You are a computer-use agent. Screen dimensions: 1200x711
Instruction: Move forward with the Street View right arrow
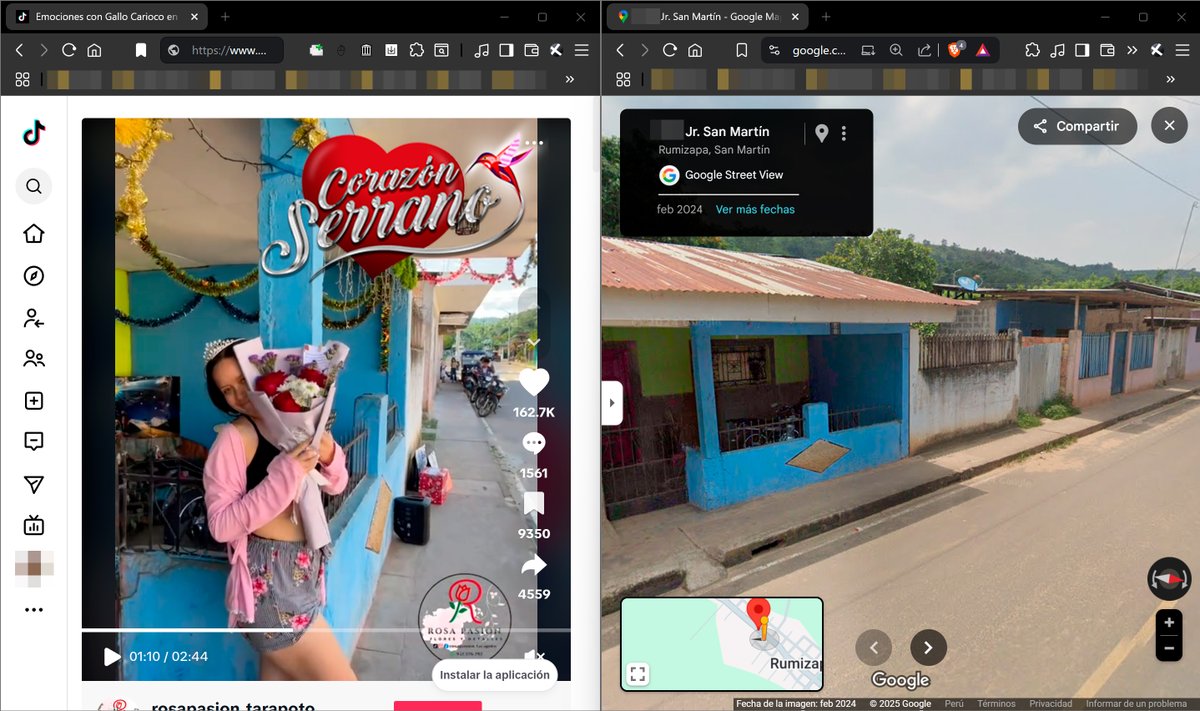pos(928,648)
